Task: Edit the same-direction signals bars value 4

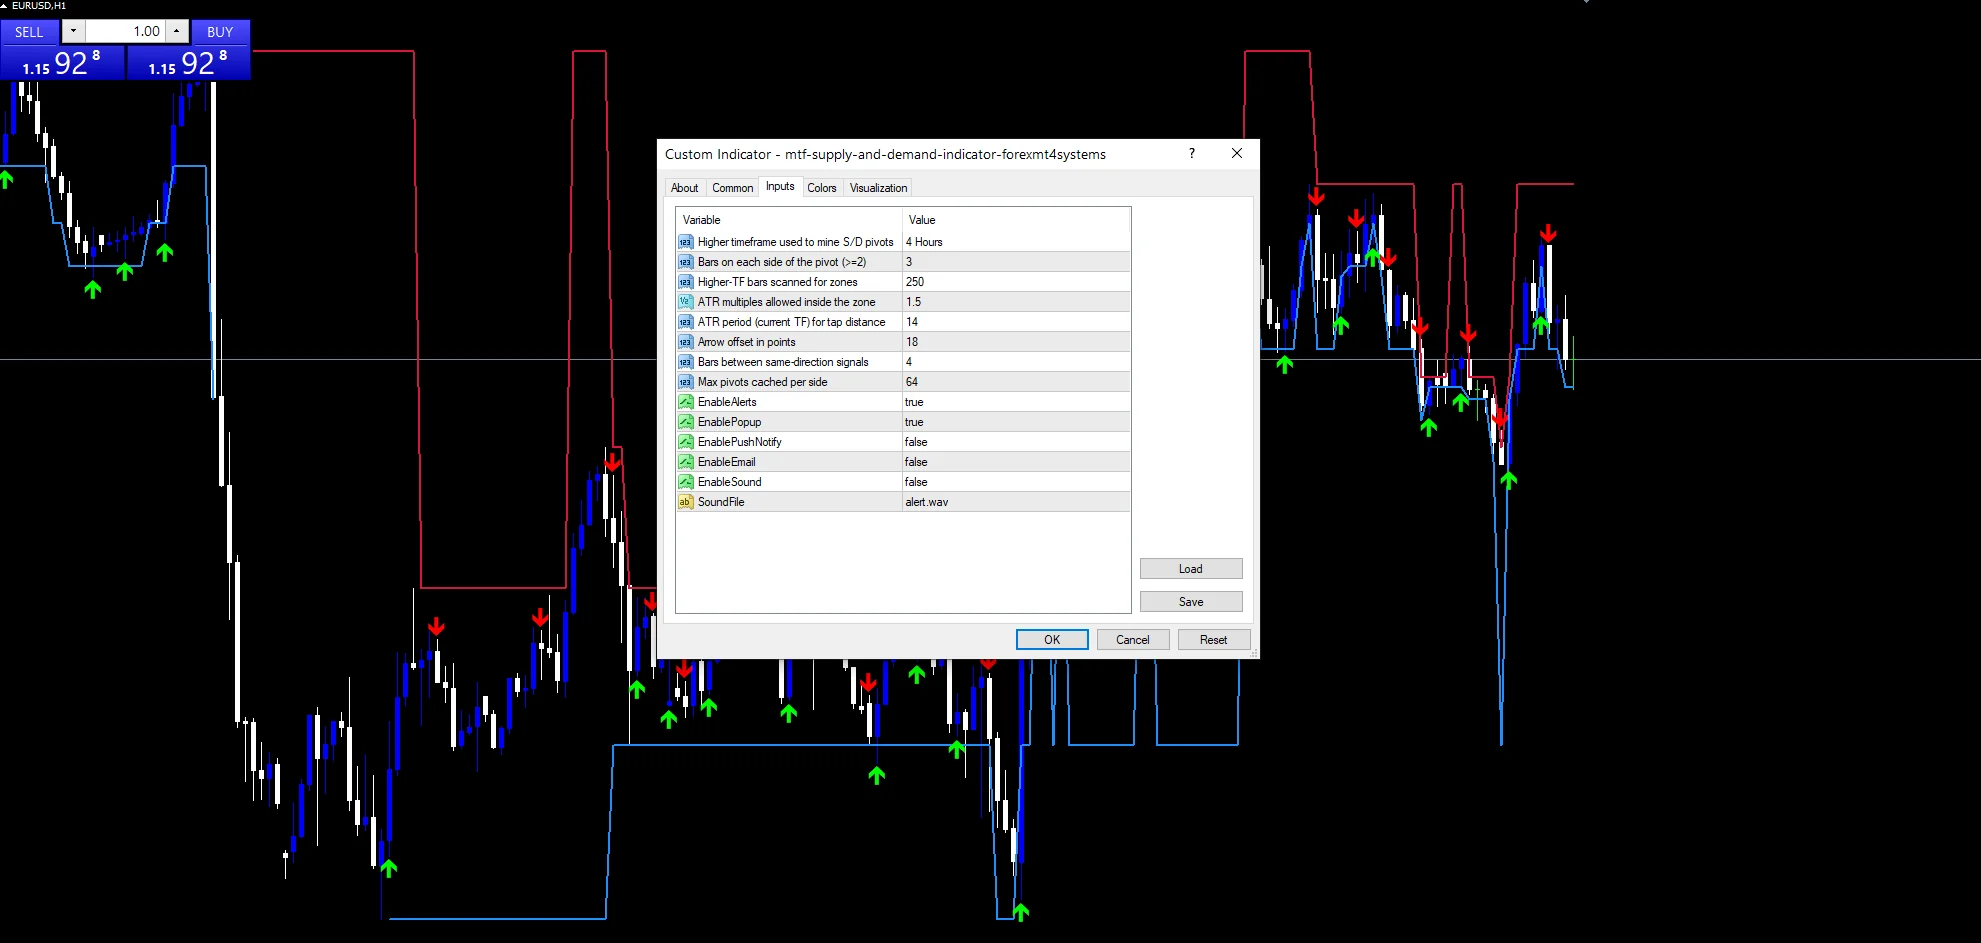Action: click(x=1016, y=362)
